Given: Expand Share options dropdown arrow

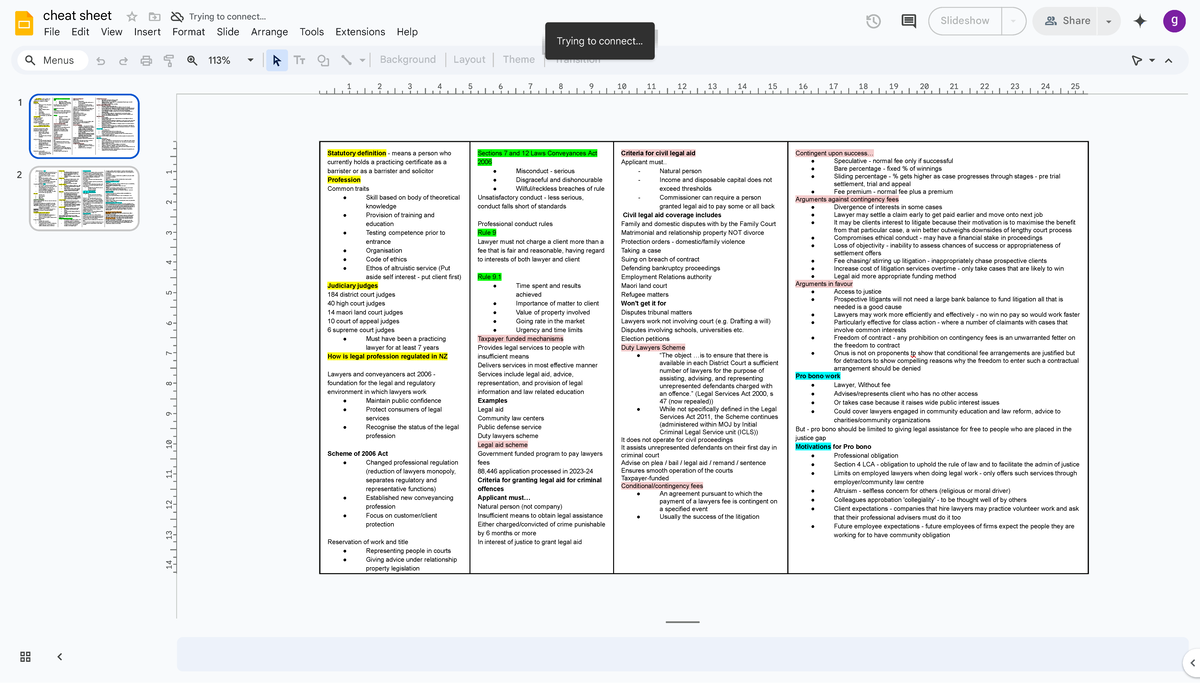Looking at the screenshot, I should [1109, 21].
